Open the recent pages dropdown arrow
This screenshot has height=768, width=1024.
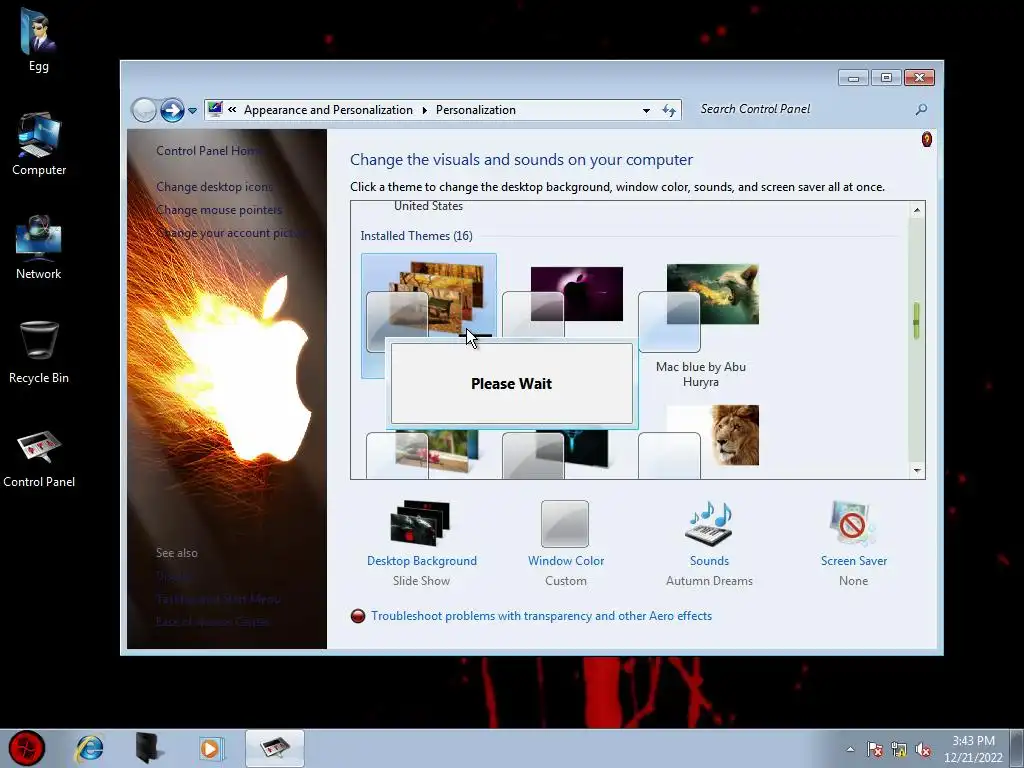[193, 110]
